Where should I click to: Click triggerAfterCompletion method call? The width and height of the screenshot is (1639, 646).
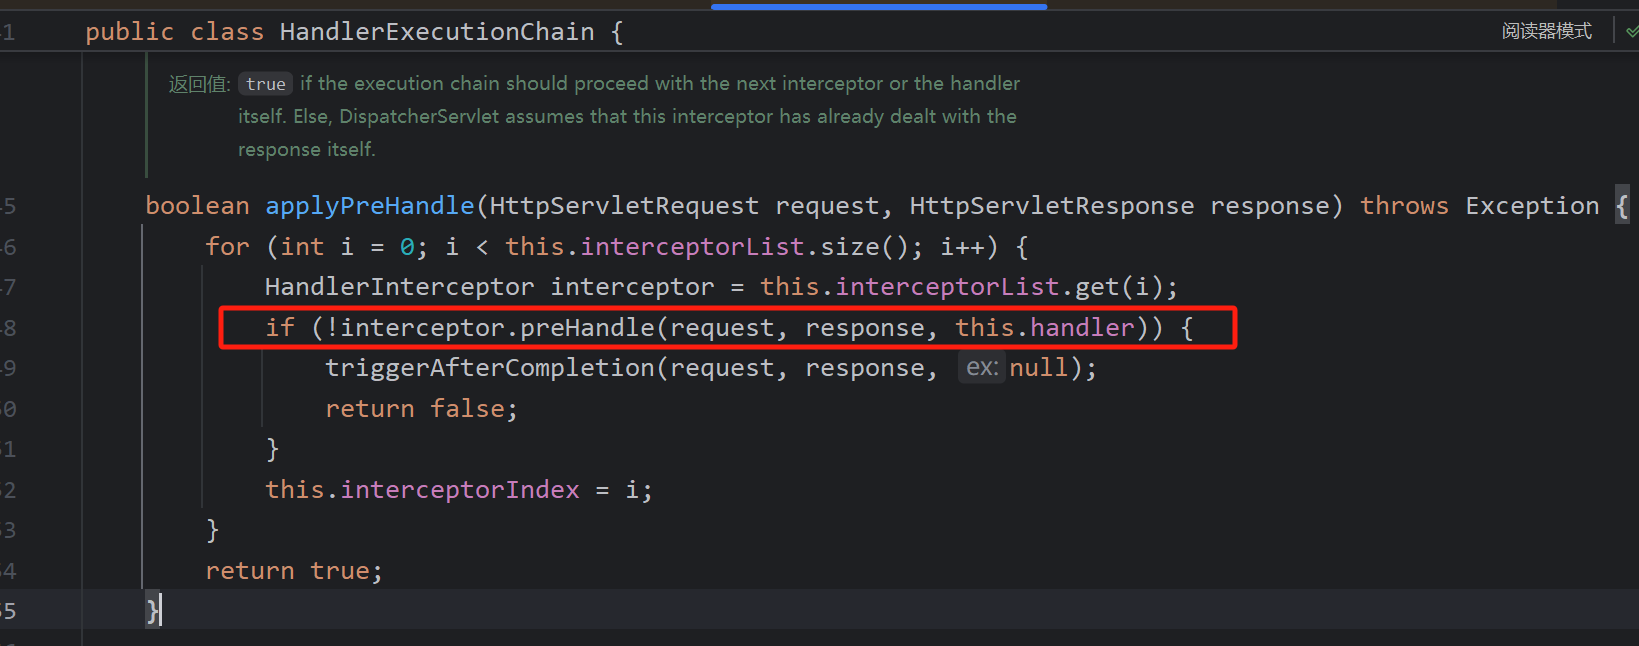tap(490, 369)
